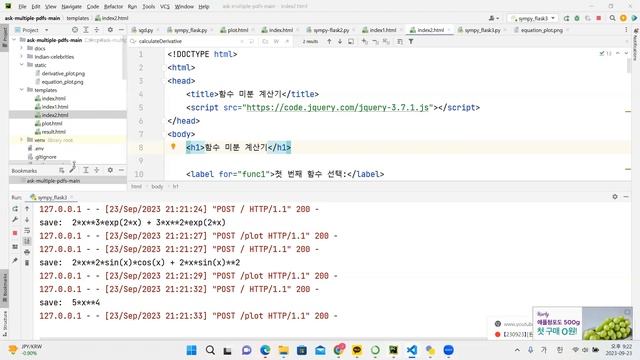
Task: Open Microsoft Edge from the taskbar
Action: (x=265, y=350)
